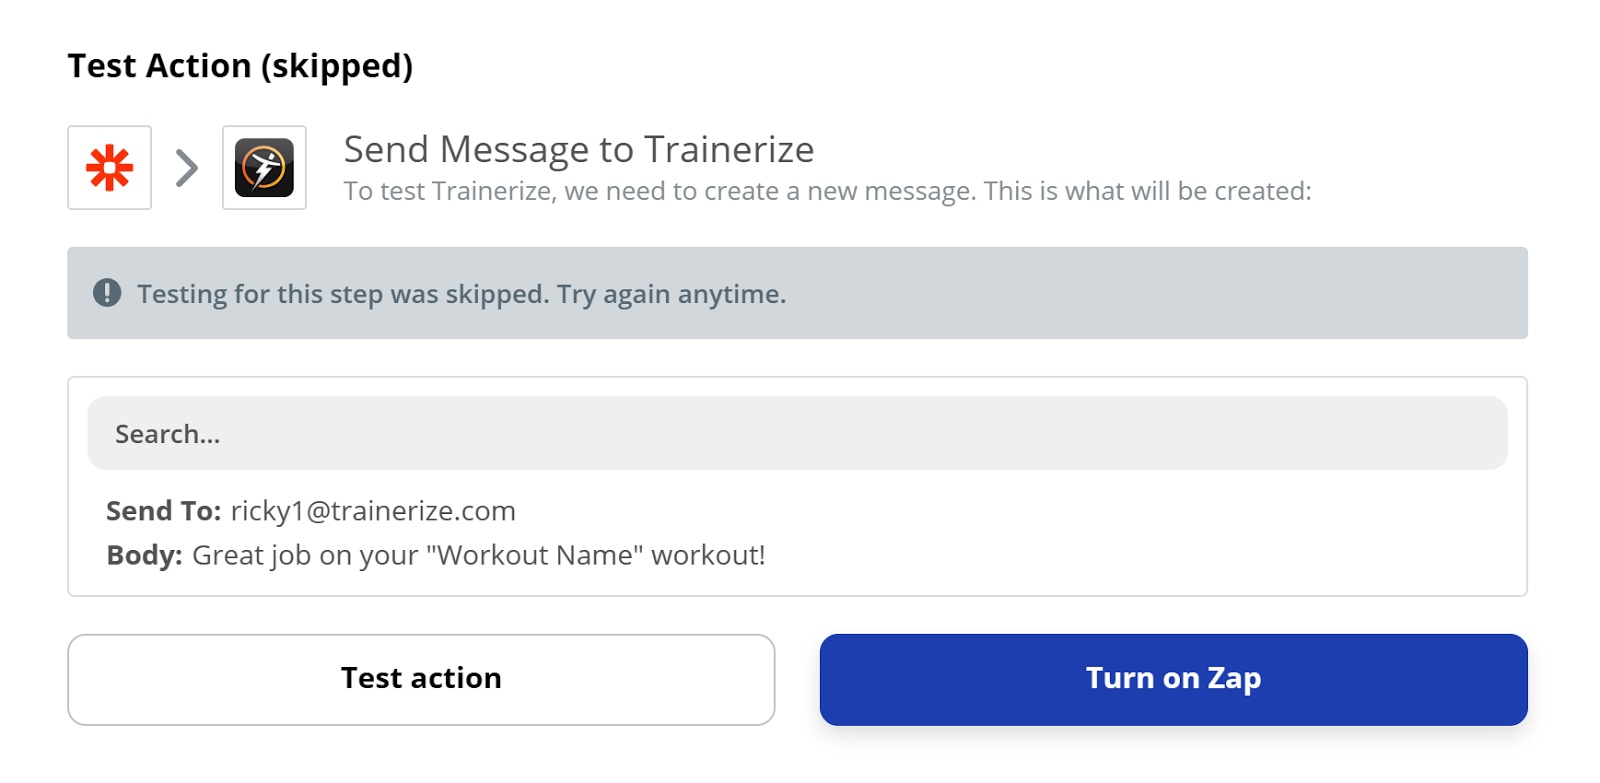Click the exclamation icon in skipped banner
The image size is (1600, 783).
pyautogui.click(x=107, y=293)
